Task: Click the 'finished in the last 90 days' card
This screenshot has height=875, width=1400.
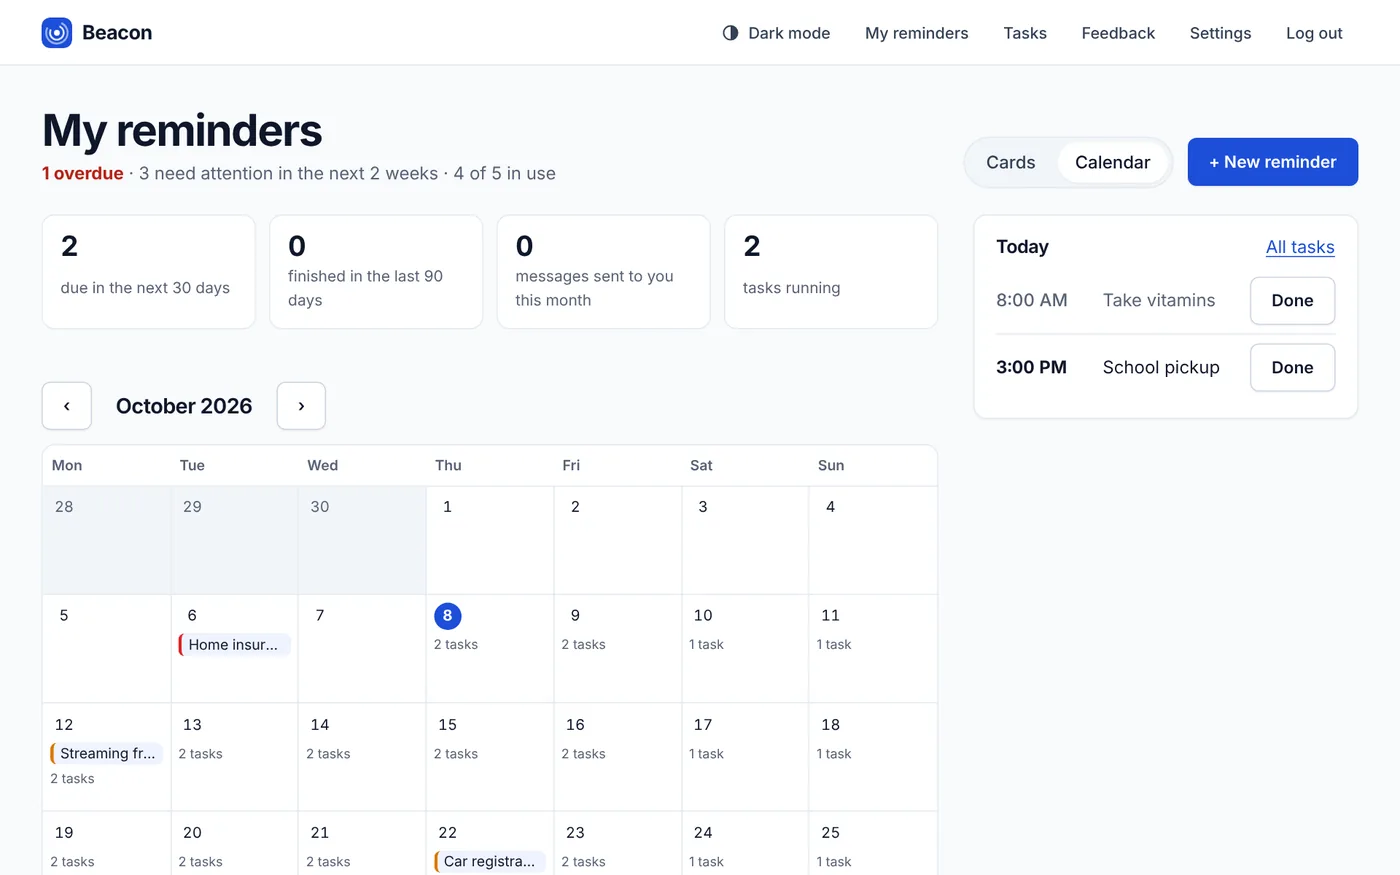Action: [376, 272]
